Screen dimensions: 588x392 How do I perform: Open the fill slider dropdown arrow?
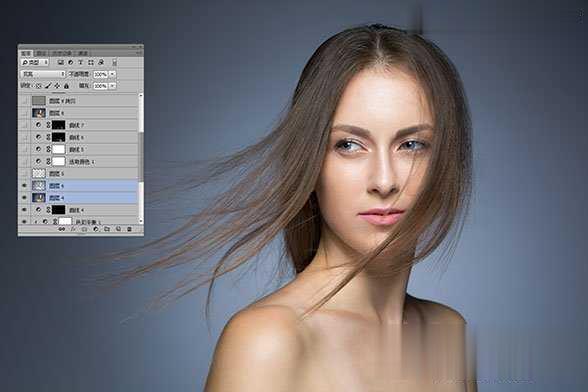[x=112, y=86]
